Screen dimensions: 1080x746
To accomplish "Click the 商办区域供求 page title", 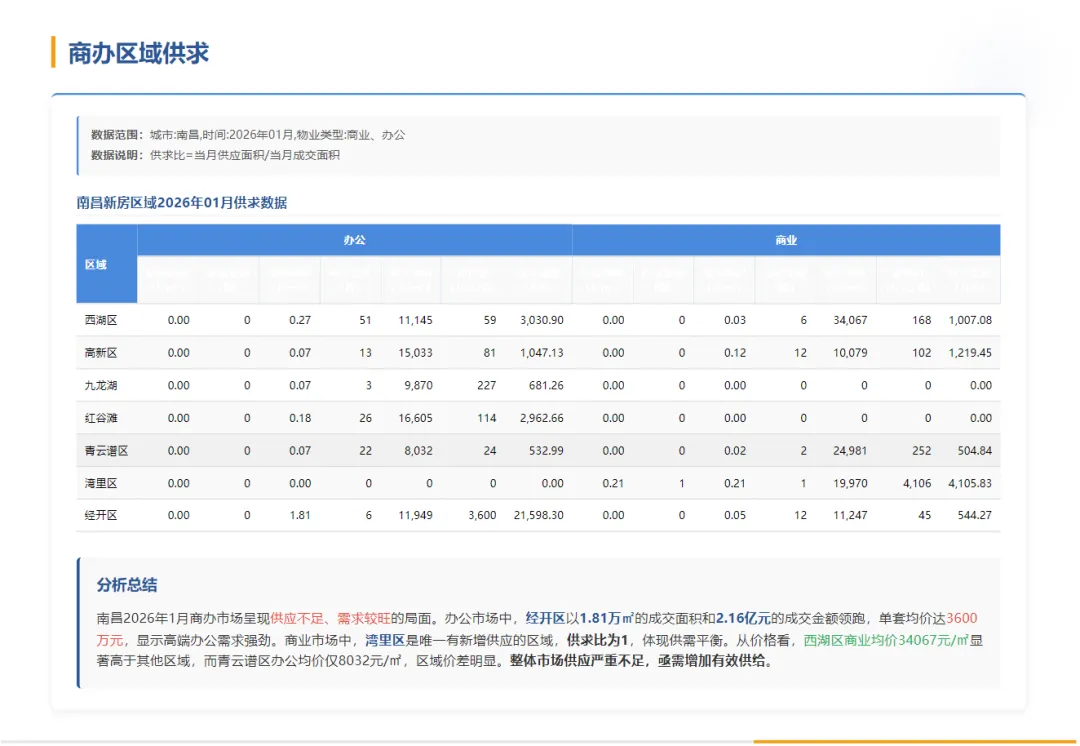I will [138, 53].
